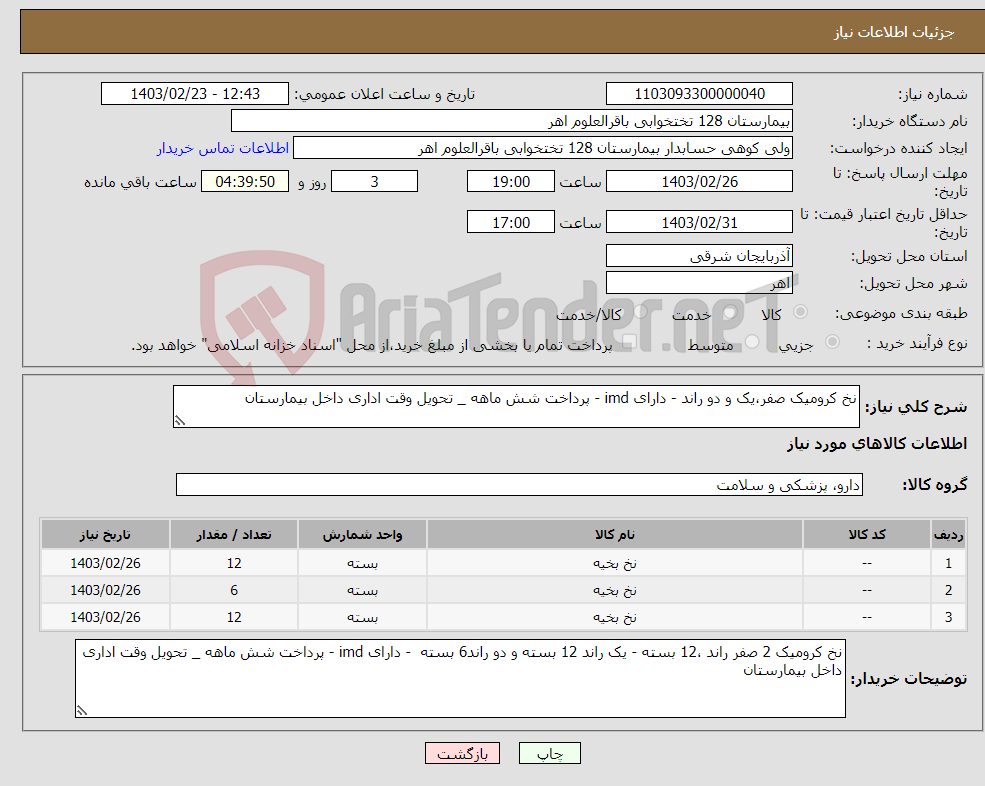Image resolution: width=985 pixels, height=786 pixels.
Task: Click quantity 6 in row 2
Action: (234, 591)
